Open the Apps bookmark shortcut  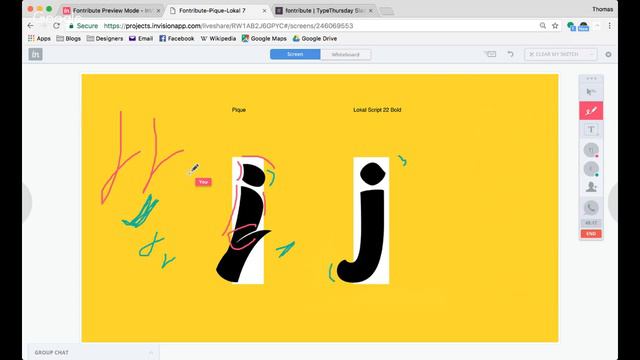point(39,38)
